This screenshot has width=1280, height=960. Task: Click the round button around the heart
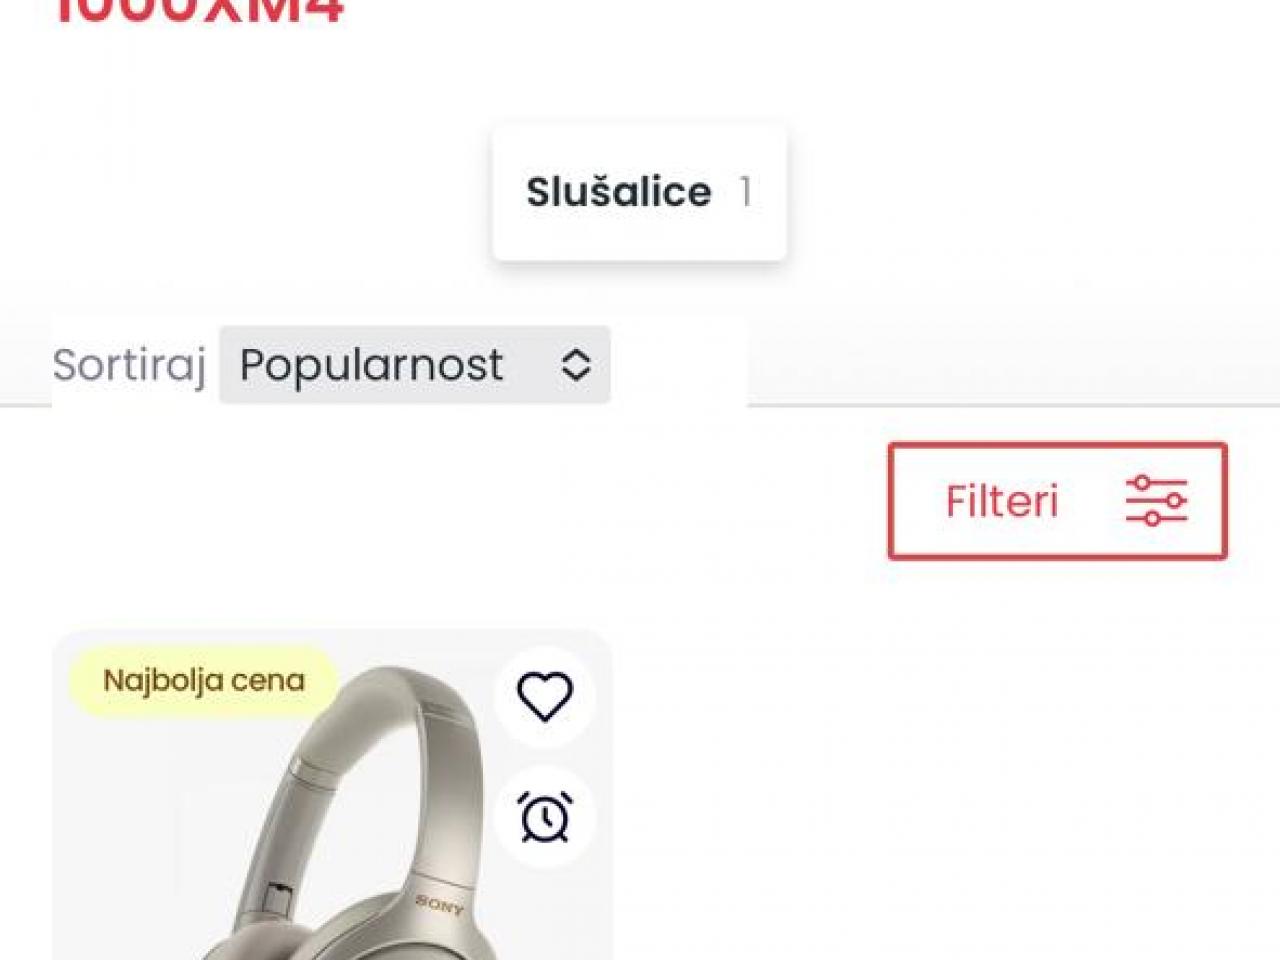(545, 697)
